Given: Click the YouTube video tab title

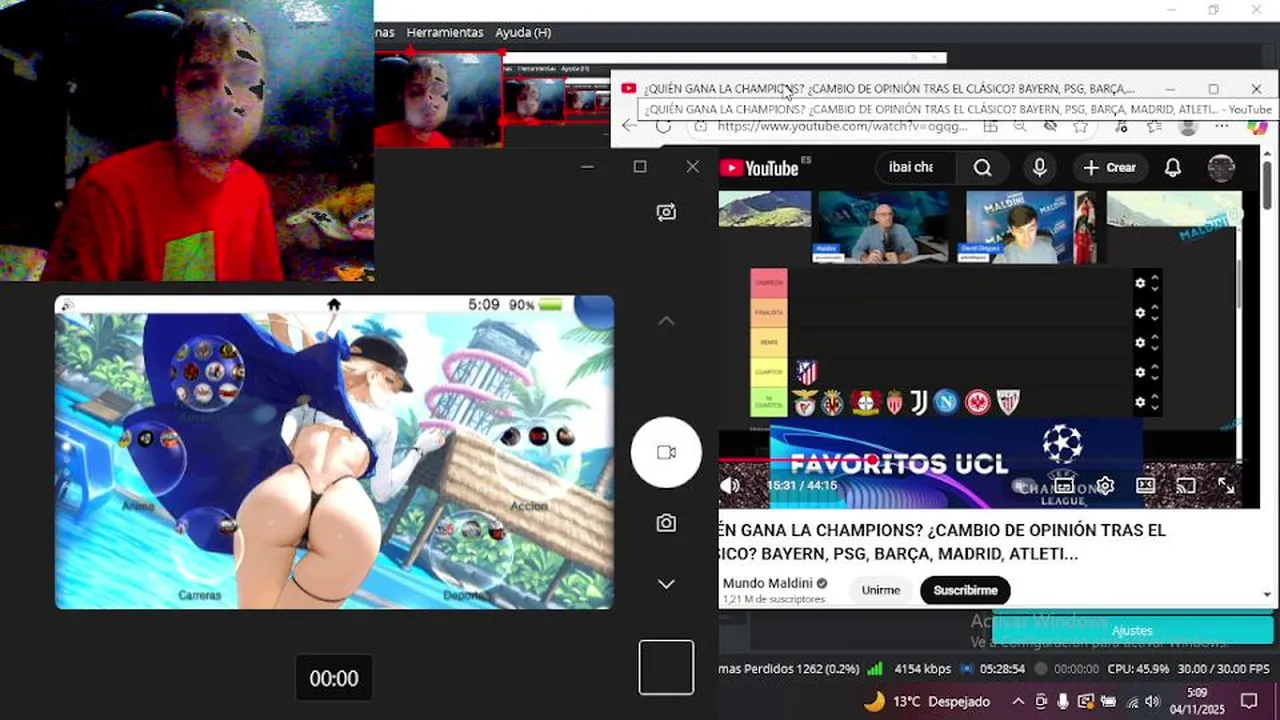Looking at the screenshot, I should pyautogui.click(x=889, y=89).
